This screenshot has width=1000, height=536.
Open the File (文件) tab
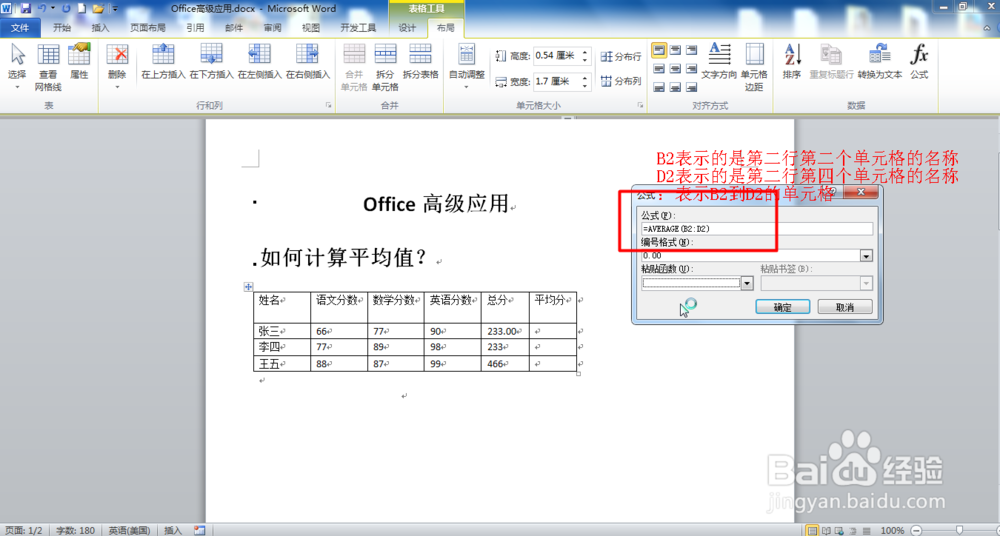pos(20,27)
